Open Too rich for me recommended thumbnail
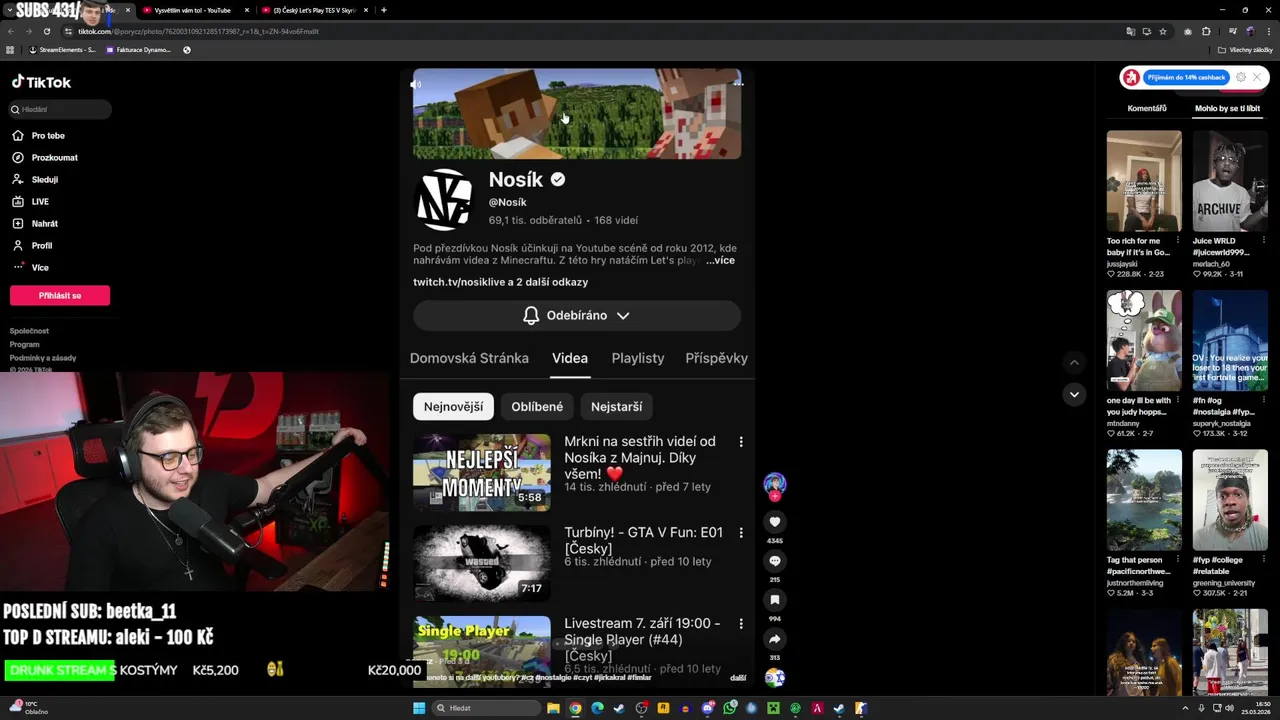This screenshot has width=1280, height=720. click(x=1144, y=181)
